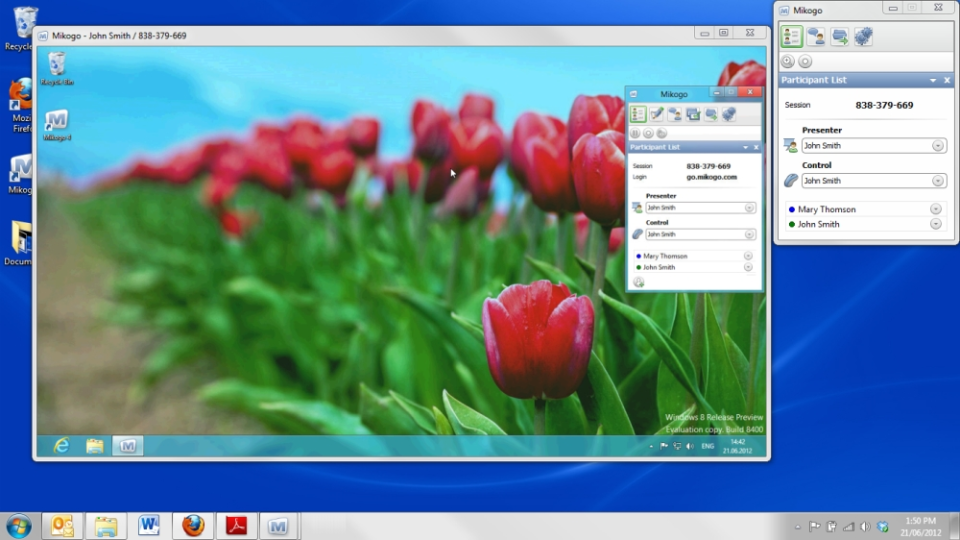Open the settings gears icon in the outer Mikogo panel
The width and height of the screenshot is (960, 540).
tap(863, 37)
